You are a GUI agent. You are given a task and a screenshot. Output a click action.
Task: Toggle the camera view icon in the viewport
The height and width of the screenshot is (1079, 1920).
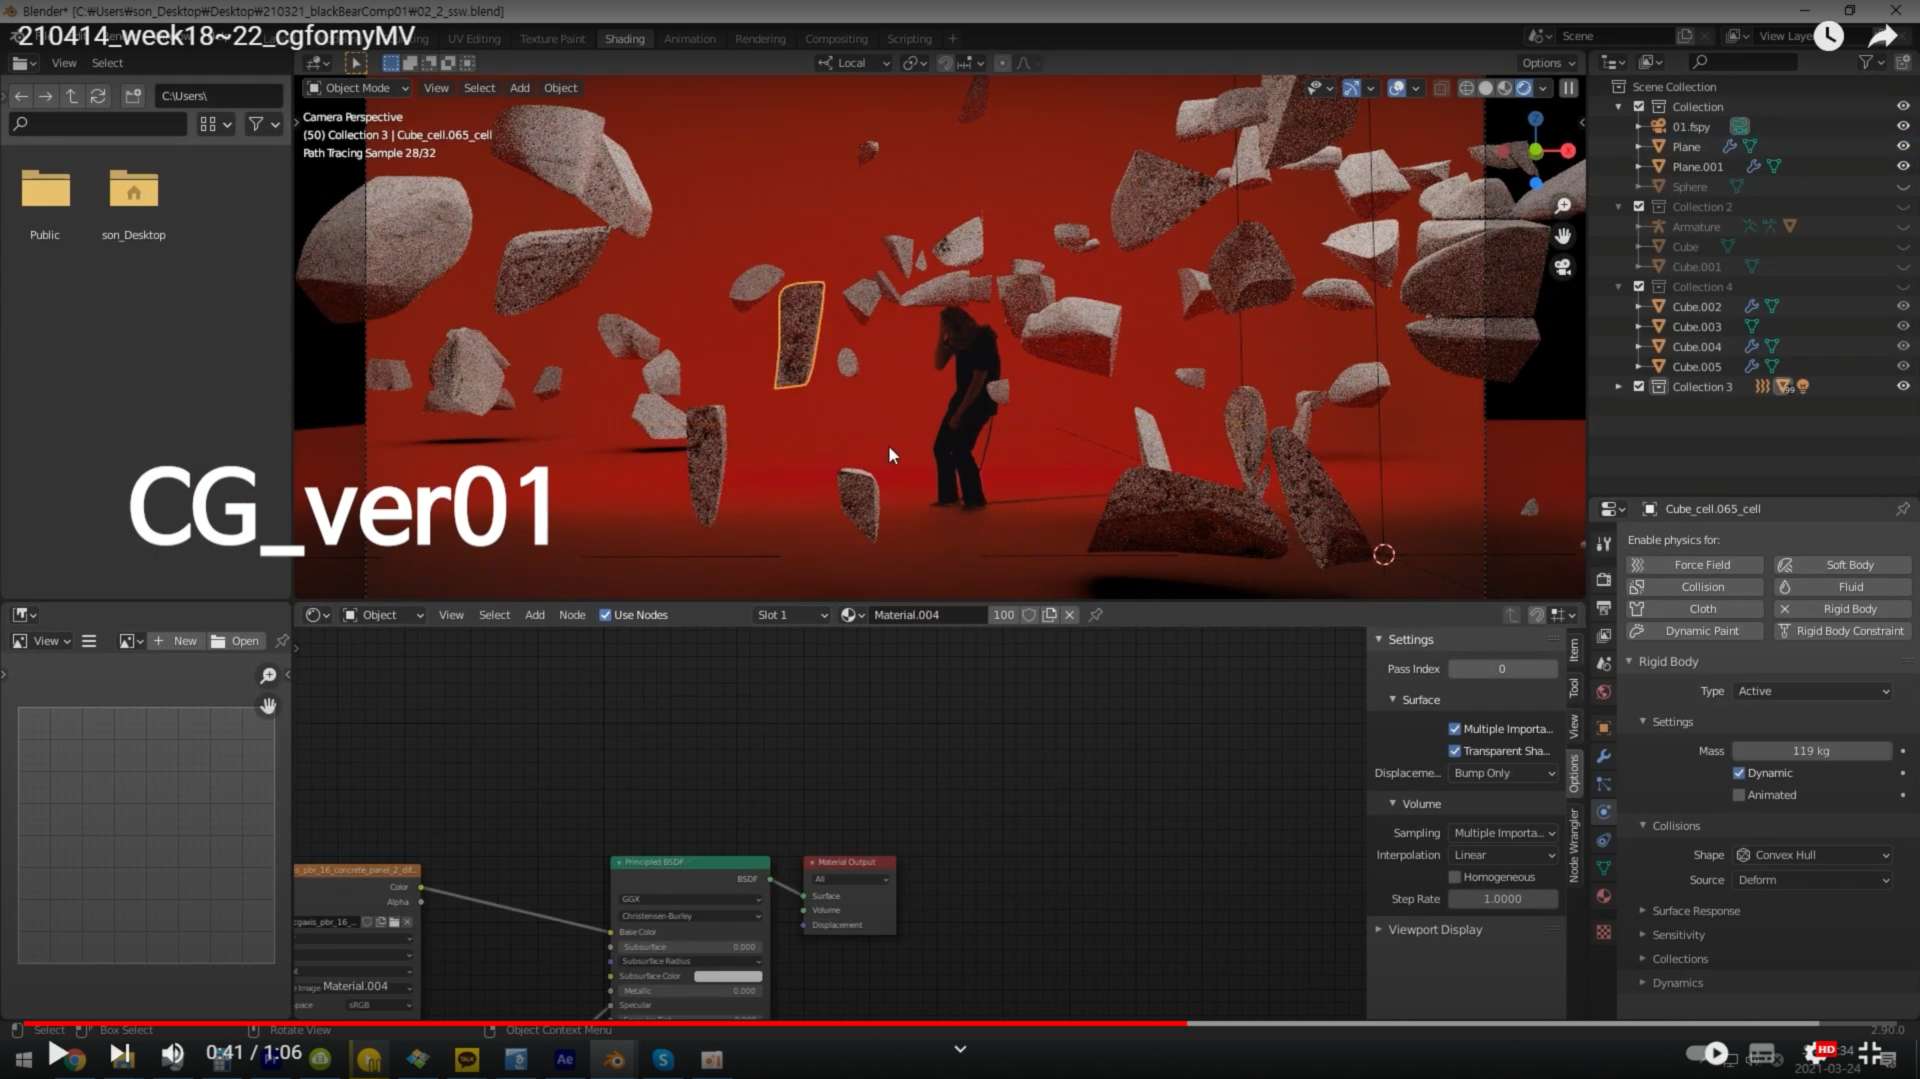(x=1563, y=267)
